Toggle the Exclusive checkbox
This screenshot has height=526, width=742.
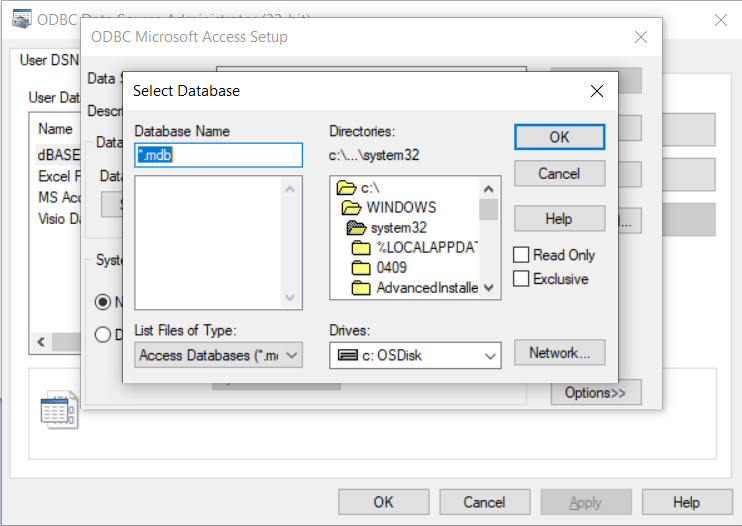521,278
